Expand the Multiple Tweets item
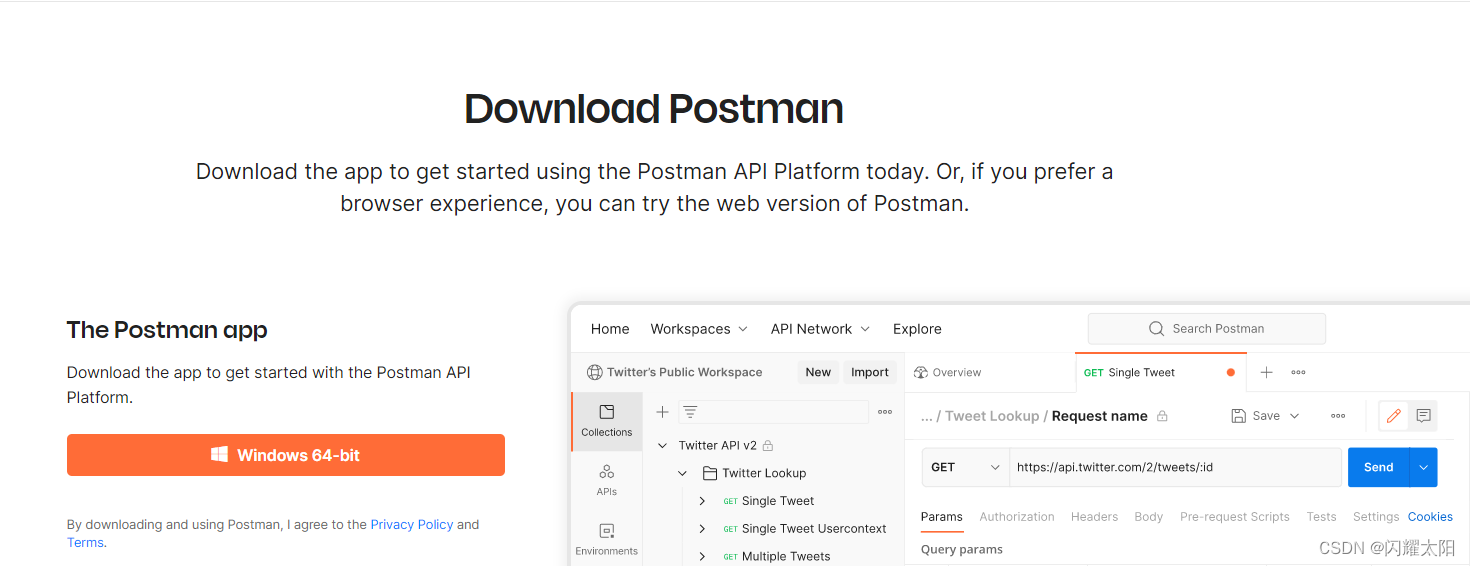1470x566 pixels. [x=702, y=556]
